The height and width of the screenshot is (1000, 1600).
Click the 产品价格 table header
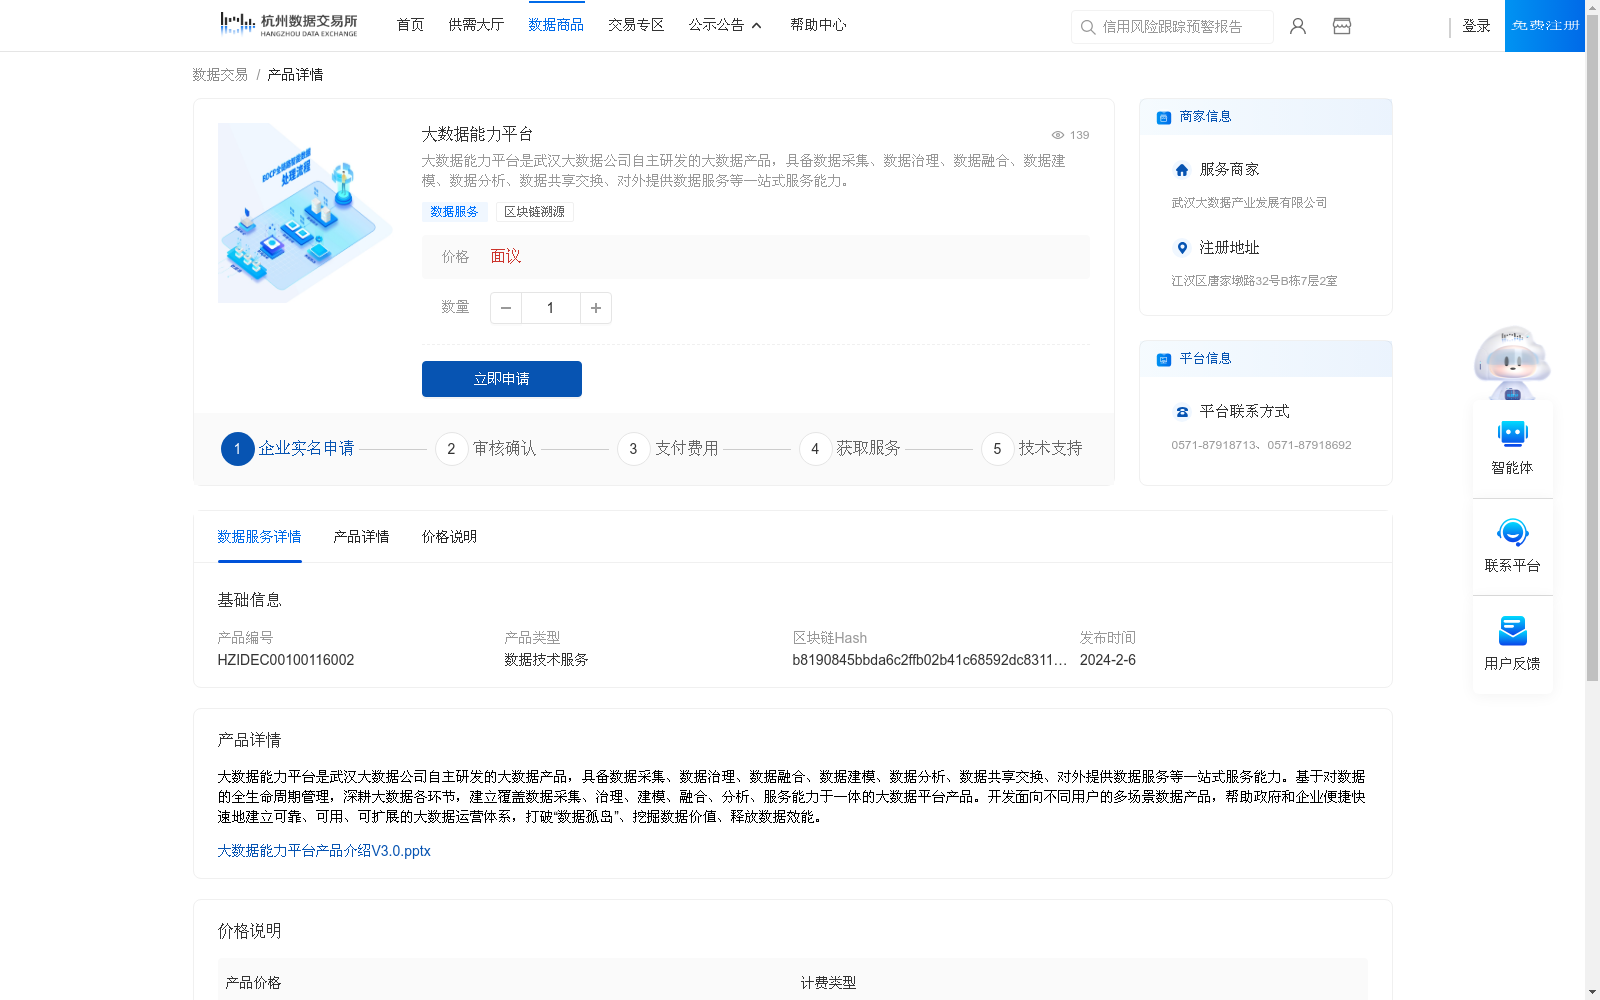coord(253,983)
